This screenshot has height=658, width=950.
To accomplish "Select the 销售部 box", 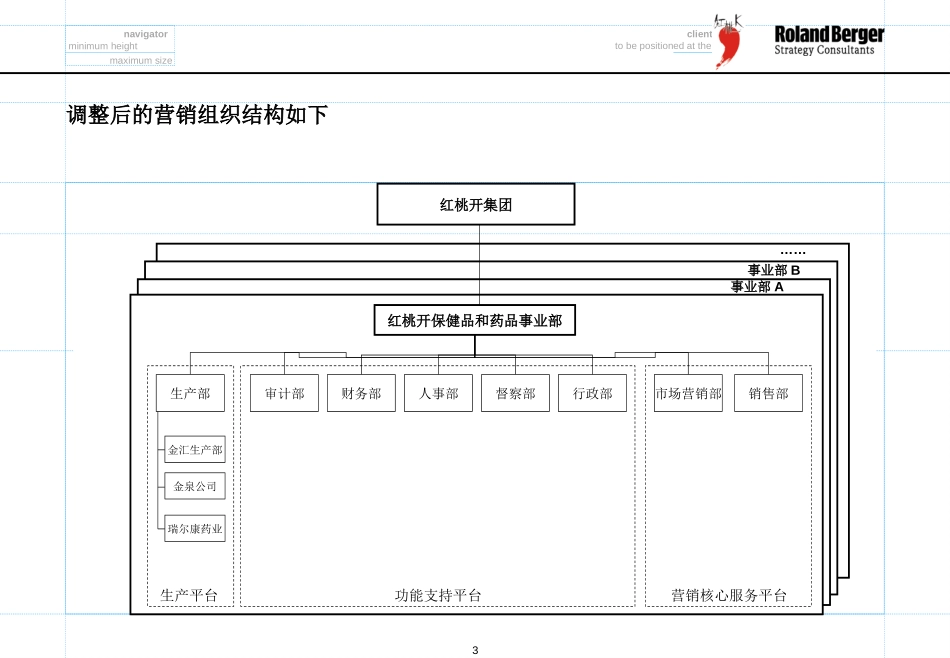I will pyautogui.click(x=768, y=393).
